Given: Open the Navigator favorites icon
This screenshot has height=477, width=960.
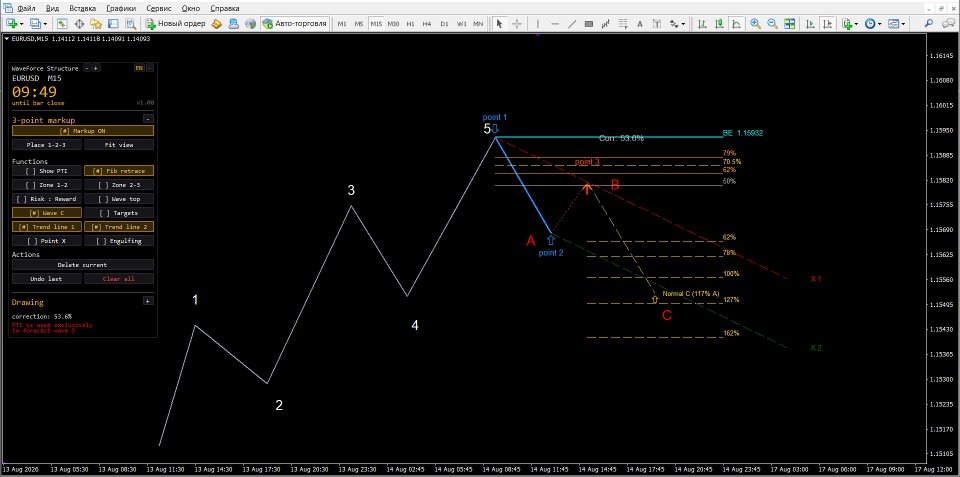Looking at the screenshot, I should tap(96, 23).
